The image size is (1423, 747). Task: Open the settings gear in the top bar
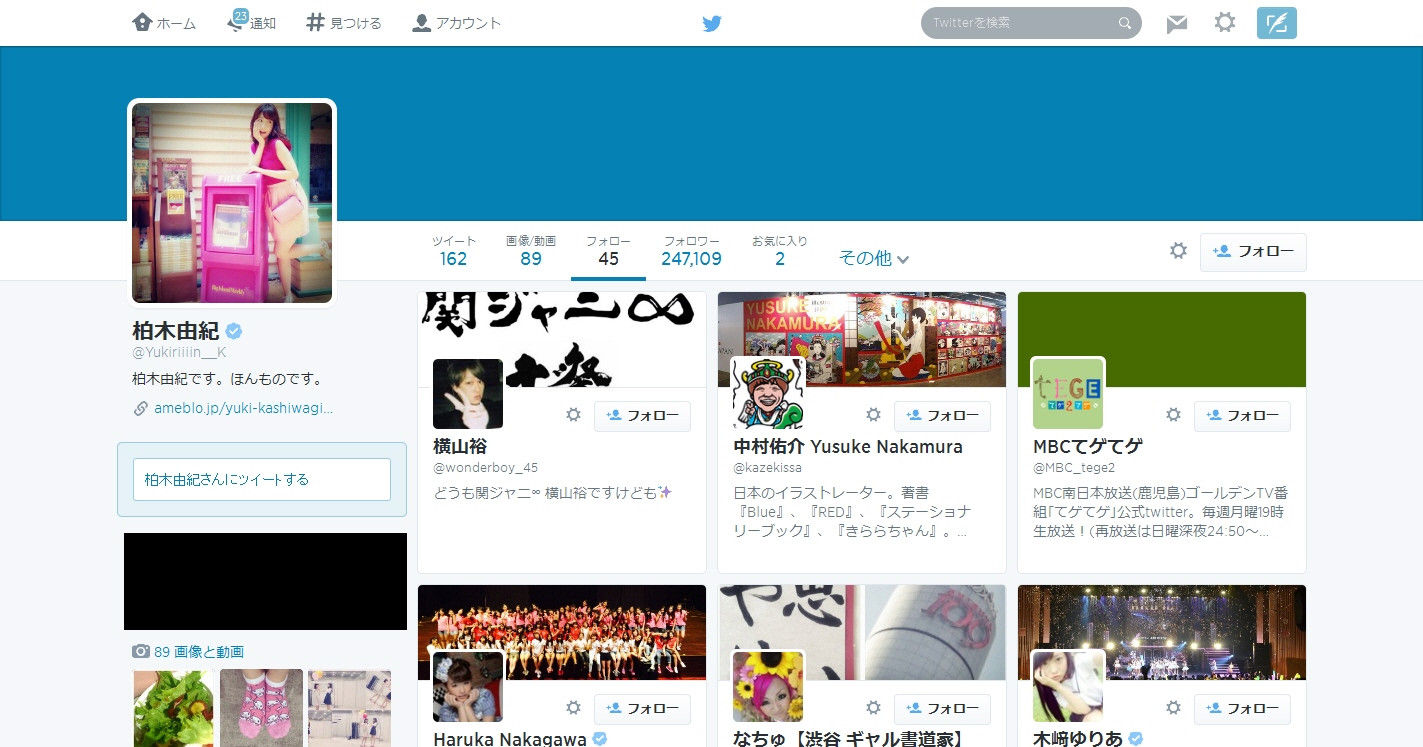coord(1224,22)
